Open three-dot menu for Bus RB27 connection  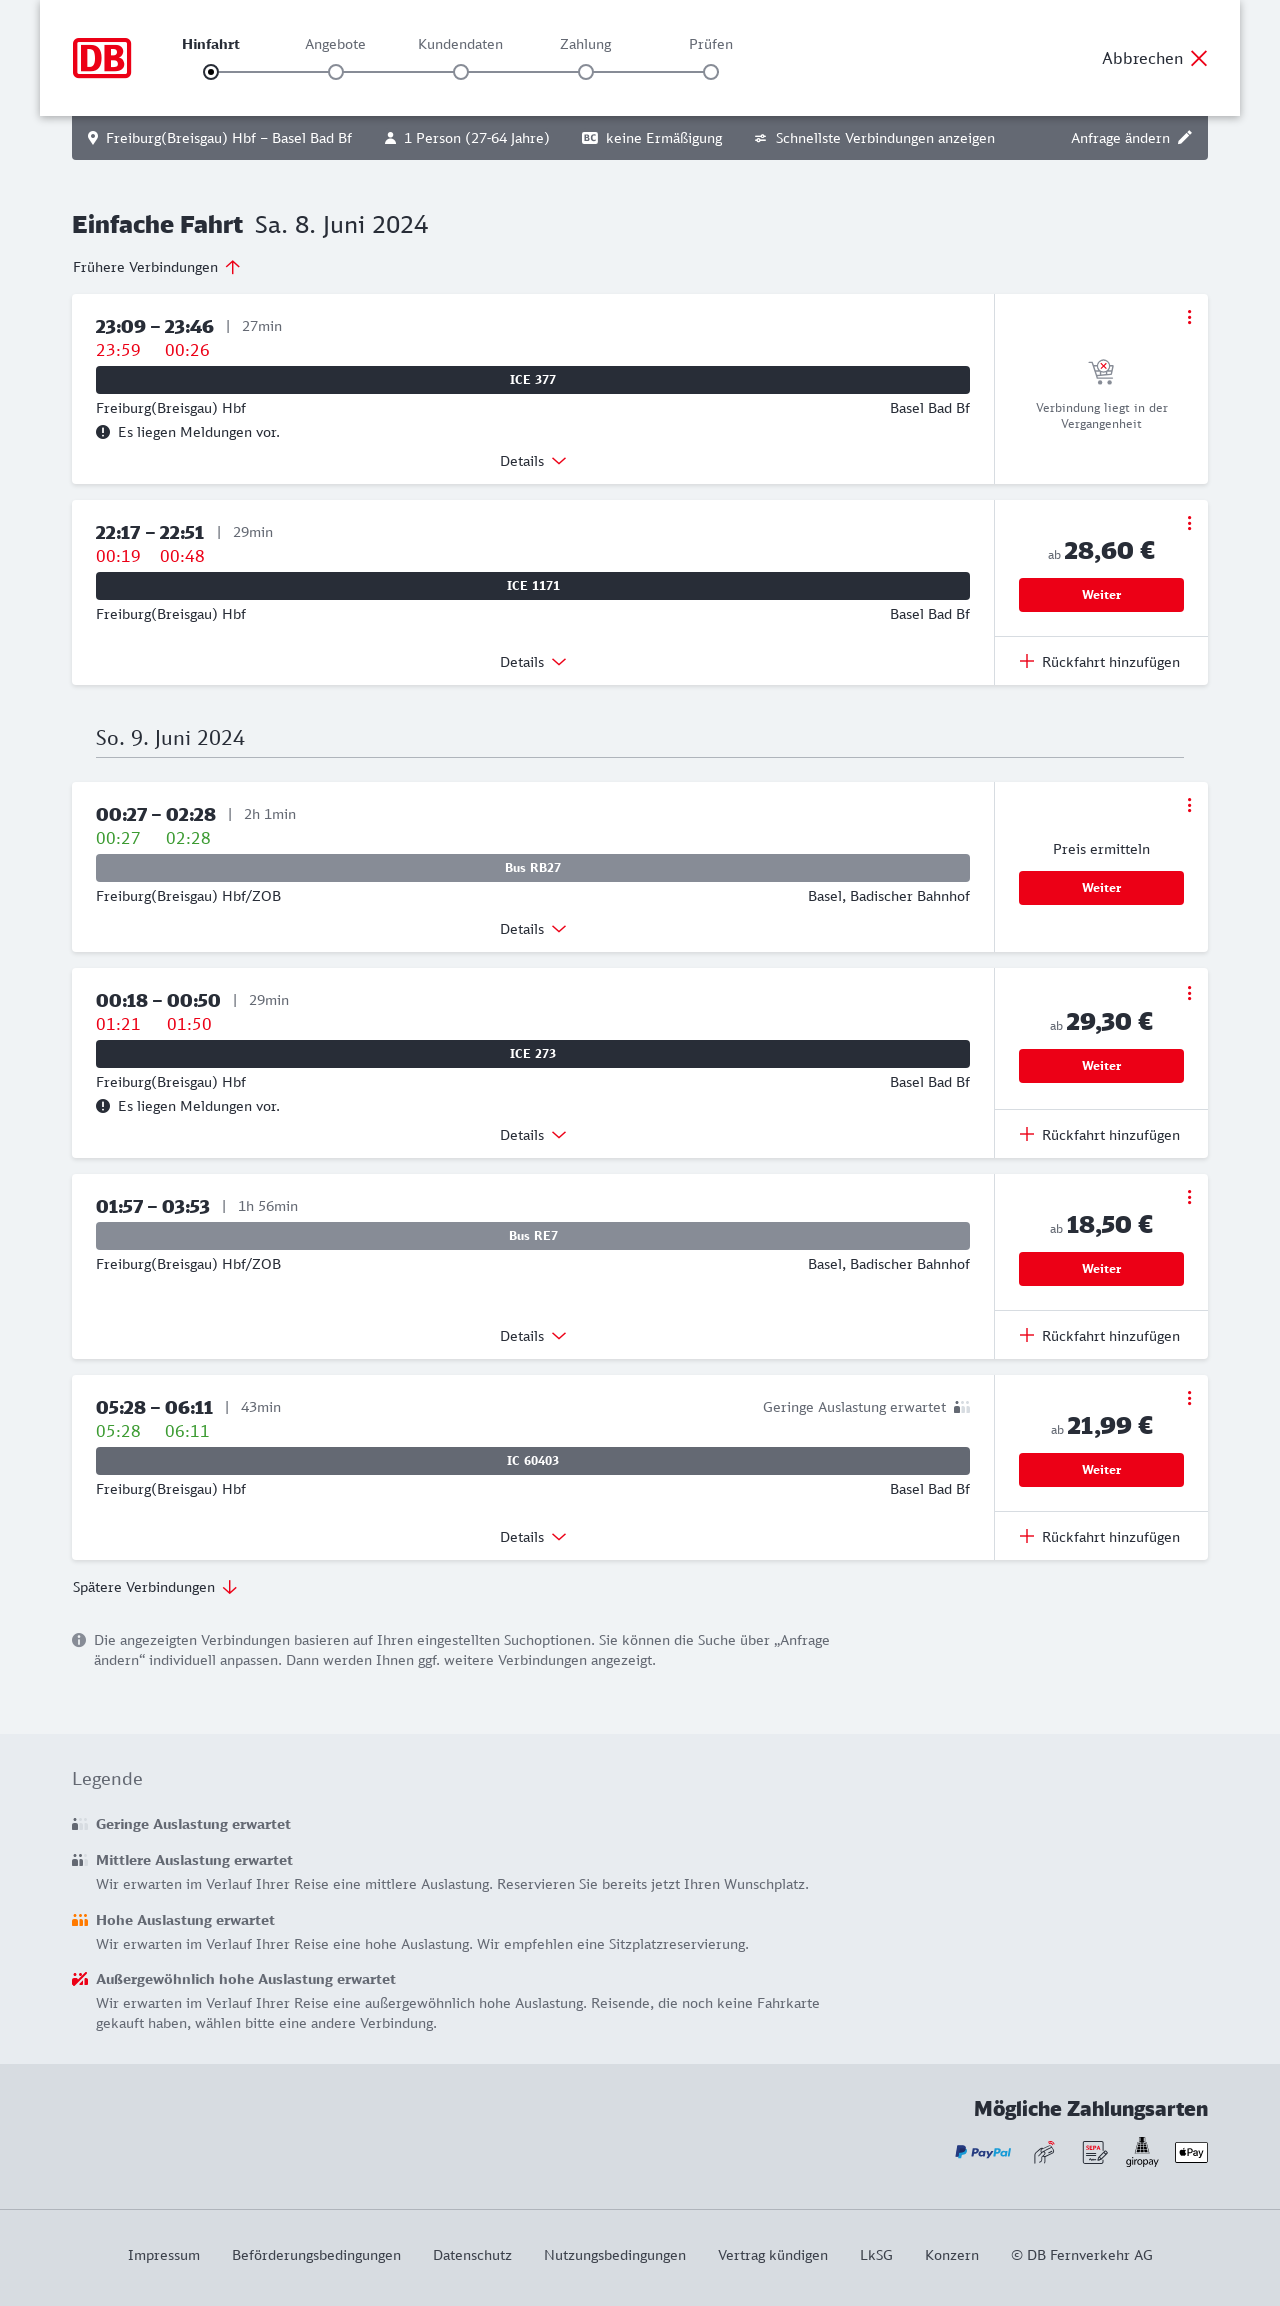pyautogui.click(x=1189, y=805)
